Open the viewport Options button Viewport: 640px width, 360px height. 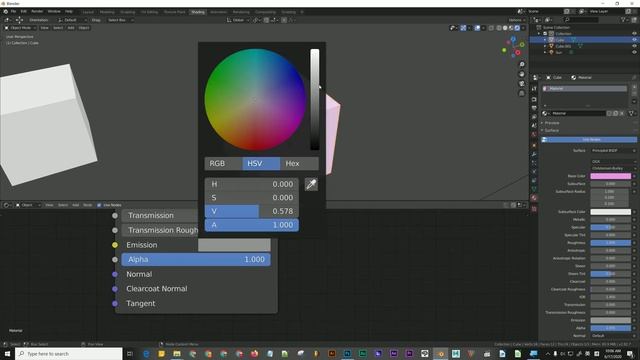point(516,20)
